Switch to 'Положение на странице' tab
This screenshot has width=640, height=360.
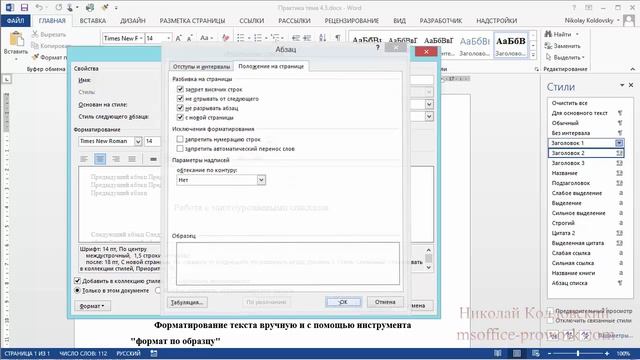coord(271,66)
